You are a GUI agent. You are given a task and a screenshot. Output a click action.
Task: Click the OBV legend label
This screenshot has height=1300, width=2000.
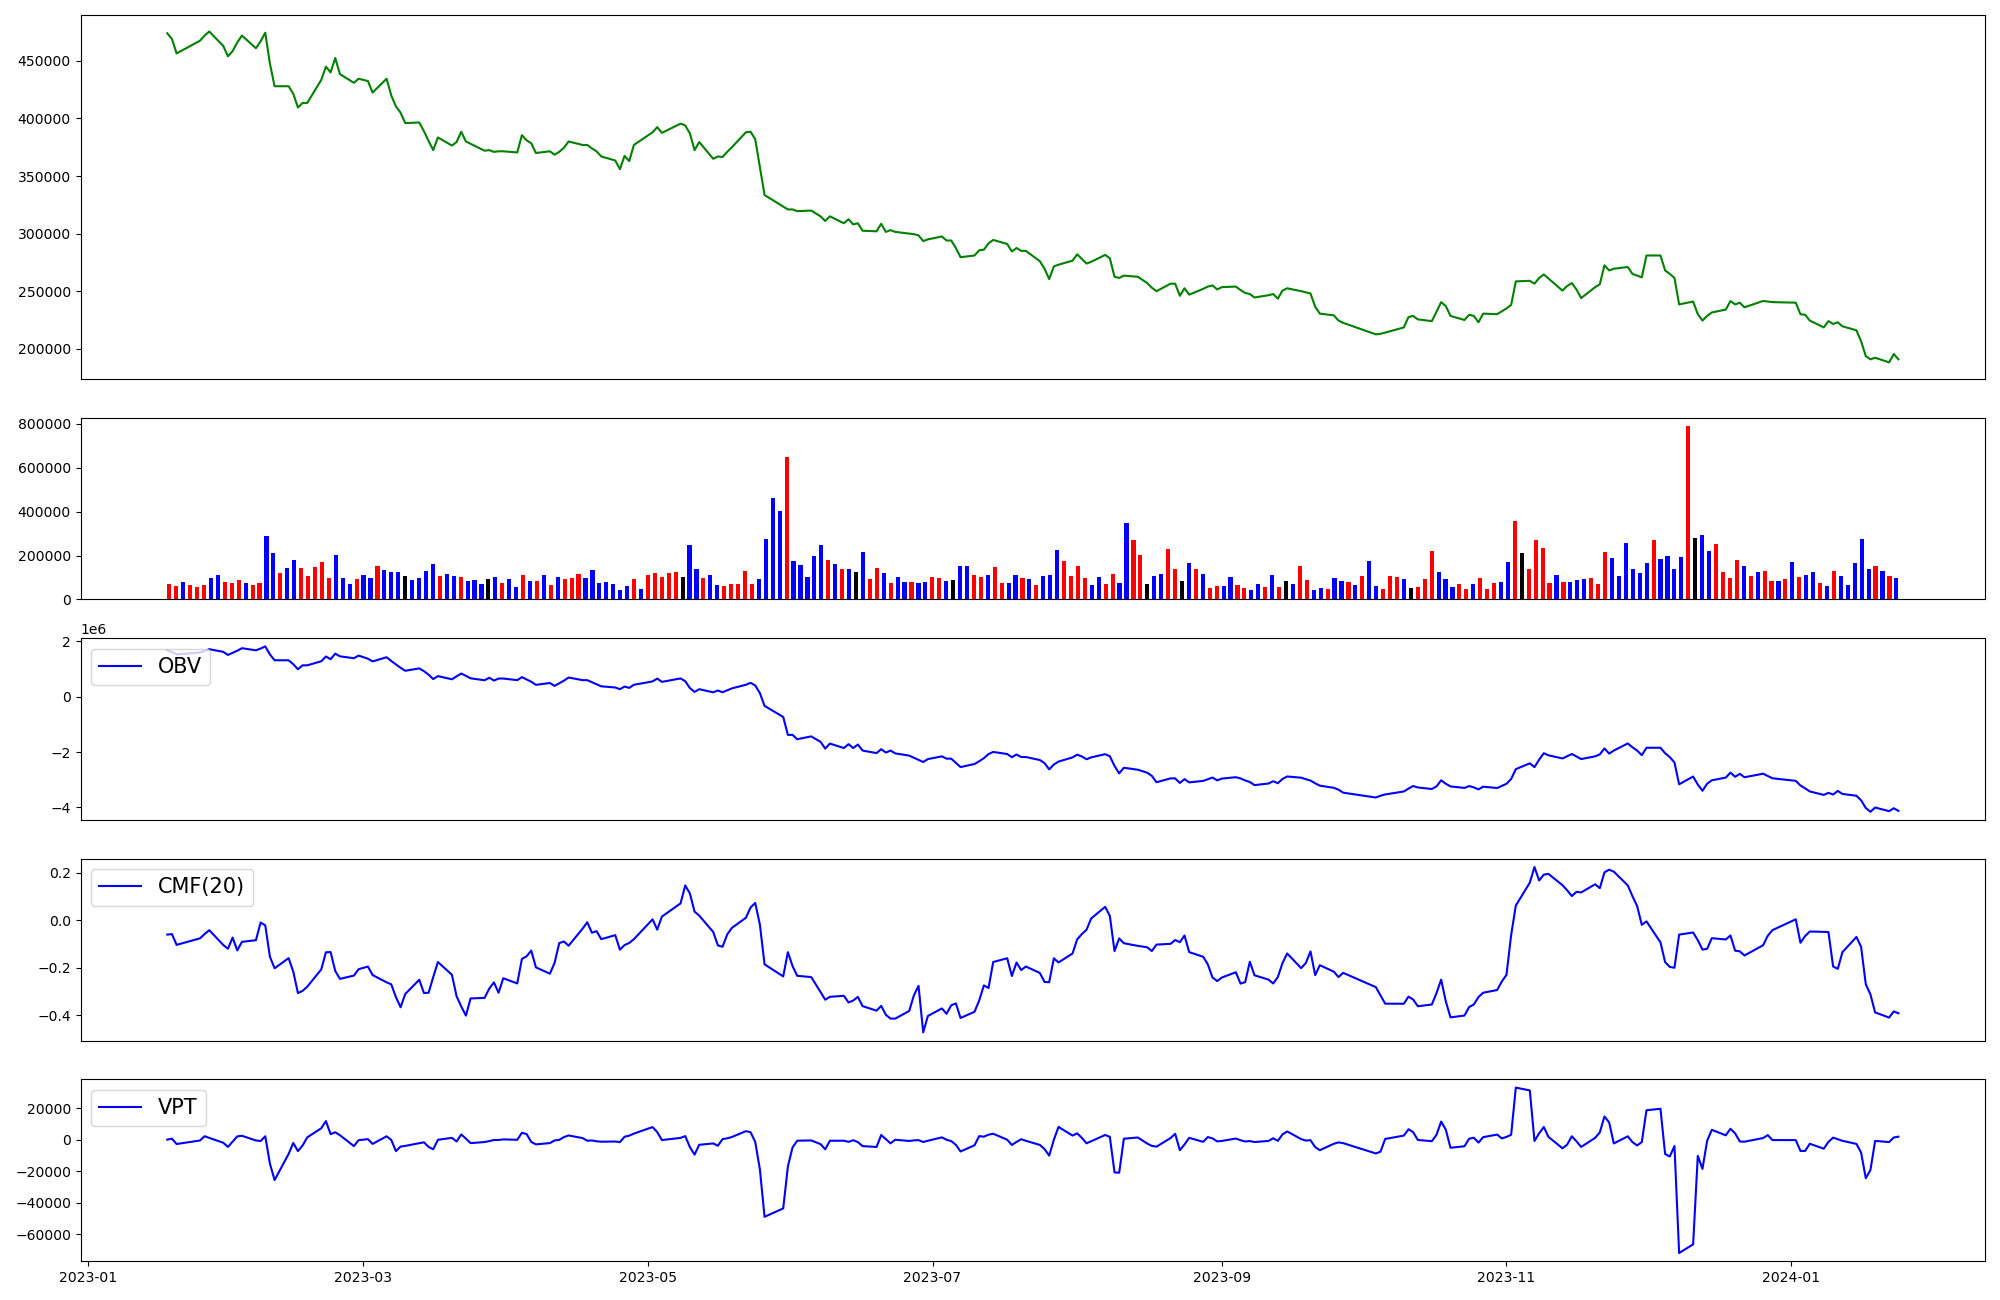[179, 666]
